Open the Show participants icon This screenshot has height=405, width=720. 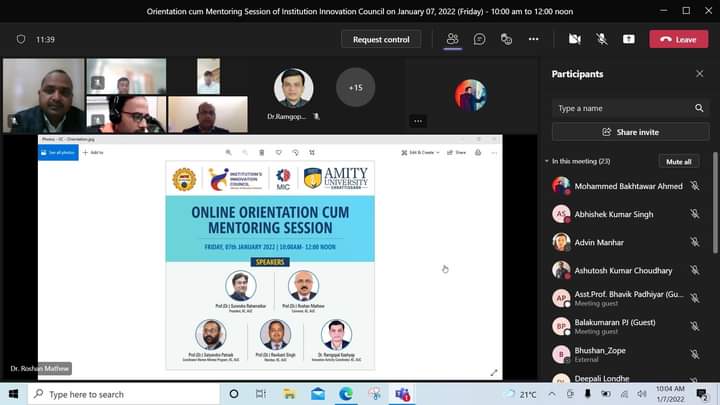point(452,39)
